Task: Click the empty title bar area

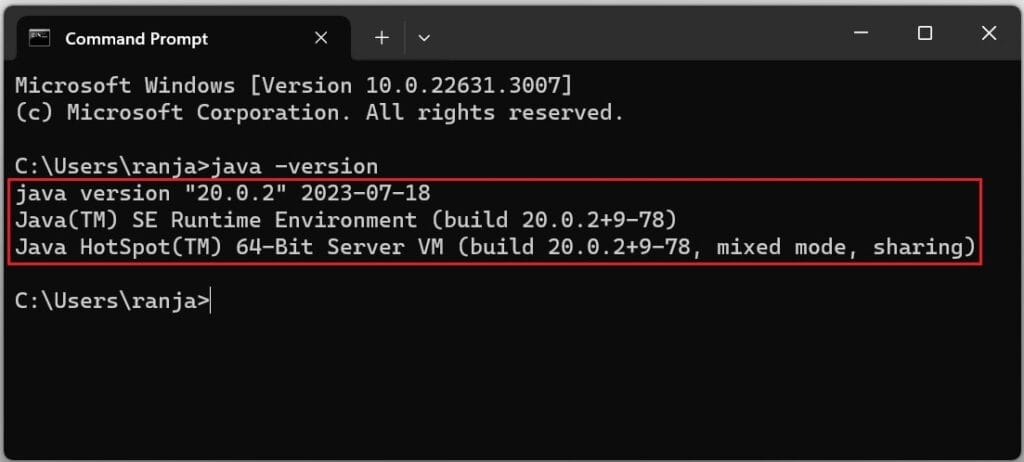Action: [x=633, y=36]
